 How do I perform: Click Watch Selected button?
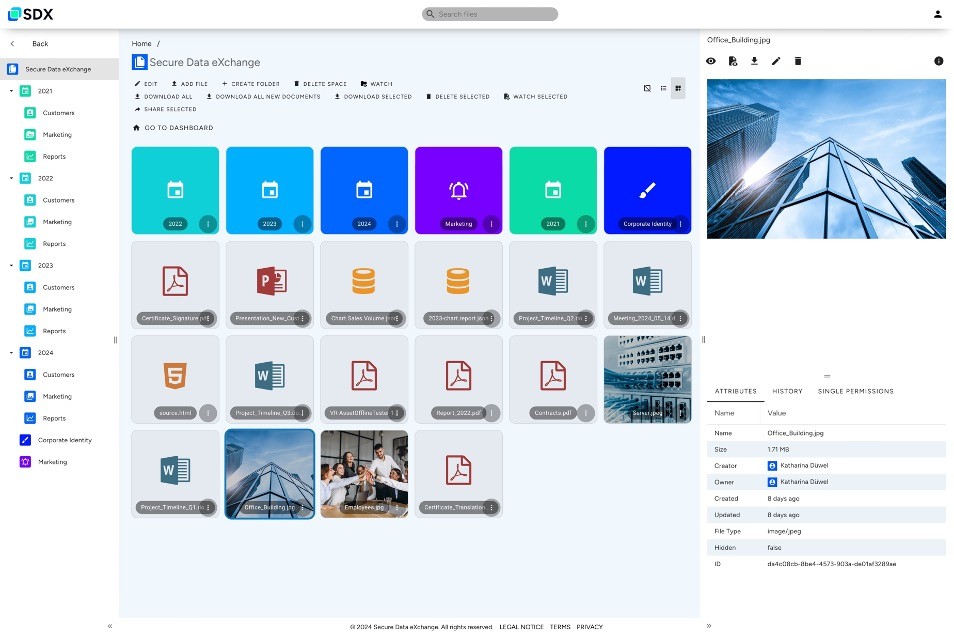(535, 97)
